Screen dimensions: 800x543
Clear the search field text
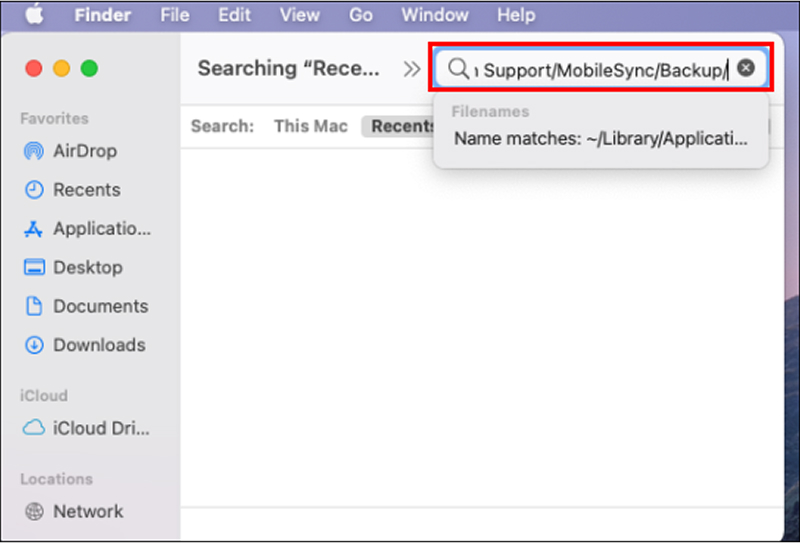tap(745, 67)
